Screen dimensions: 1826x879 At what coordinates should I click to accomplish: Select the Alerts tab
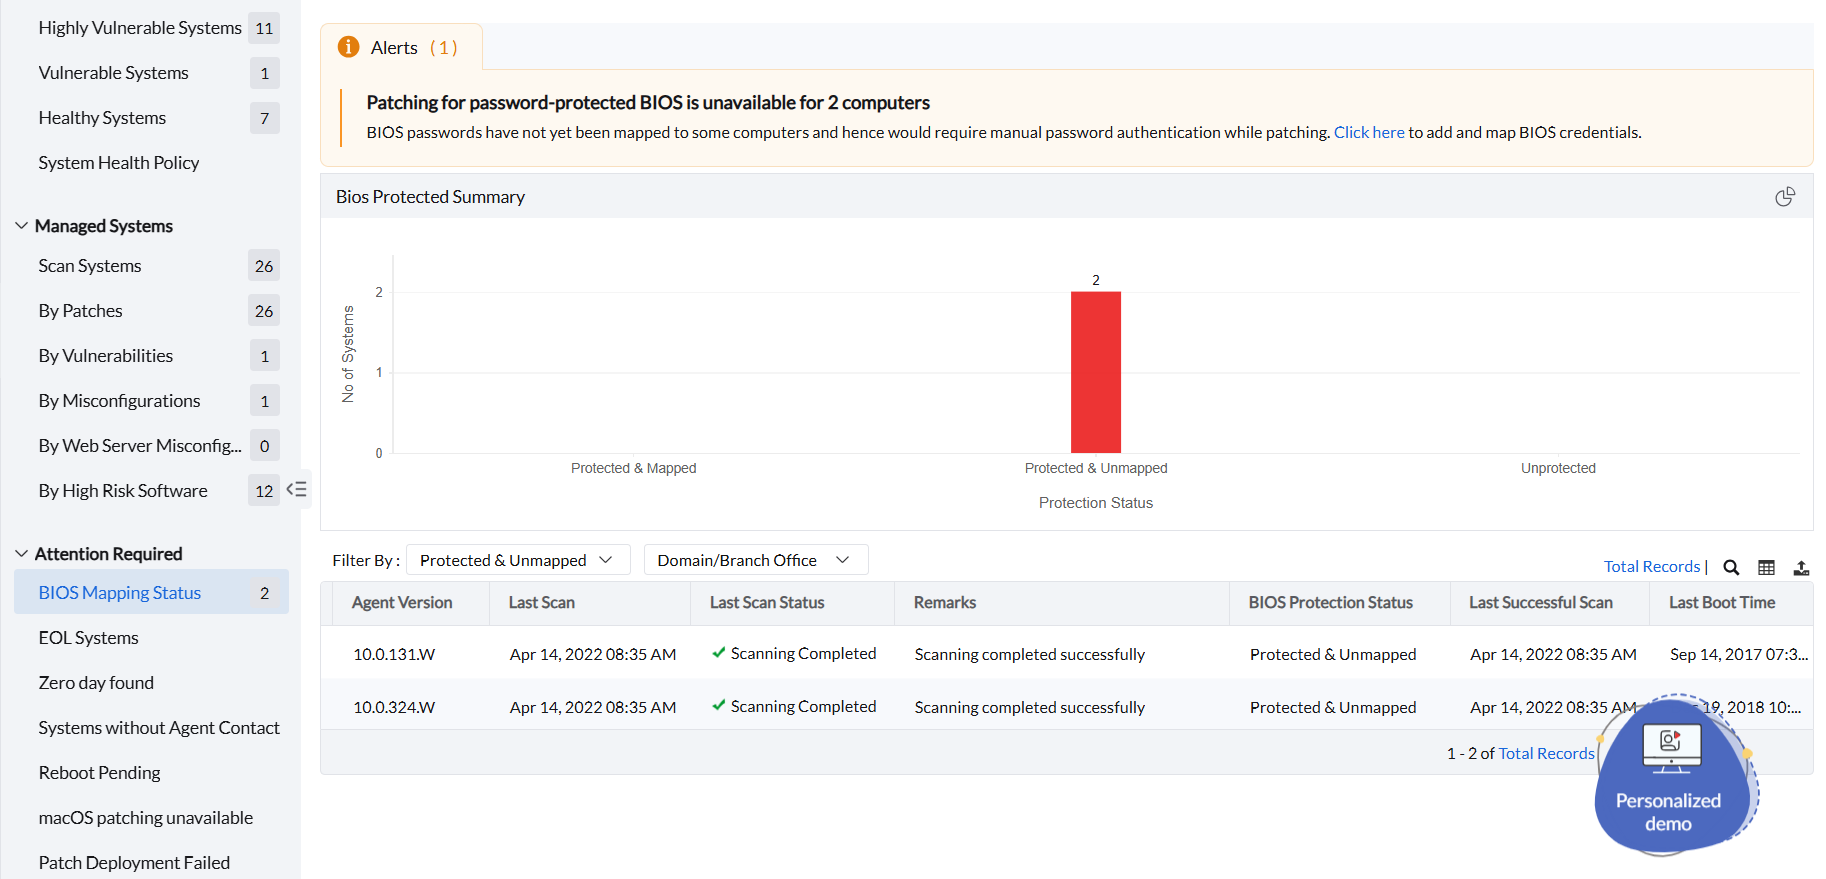tap(402, 48)
